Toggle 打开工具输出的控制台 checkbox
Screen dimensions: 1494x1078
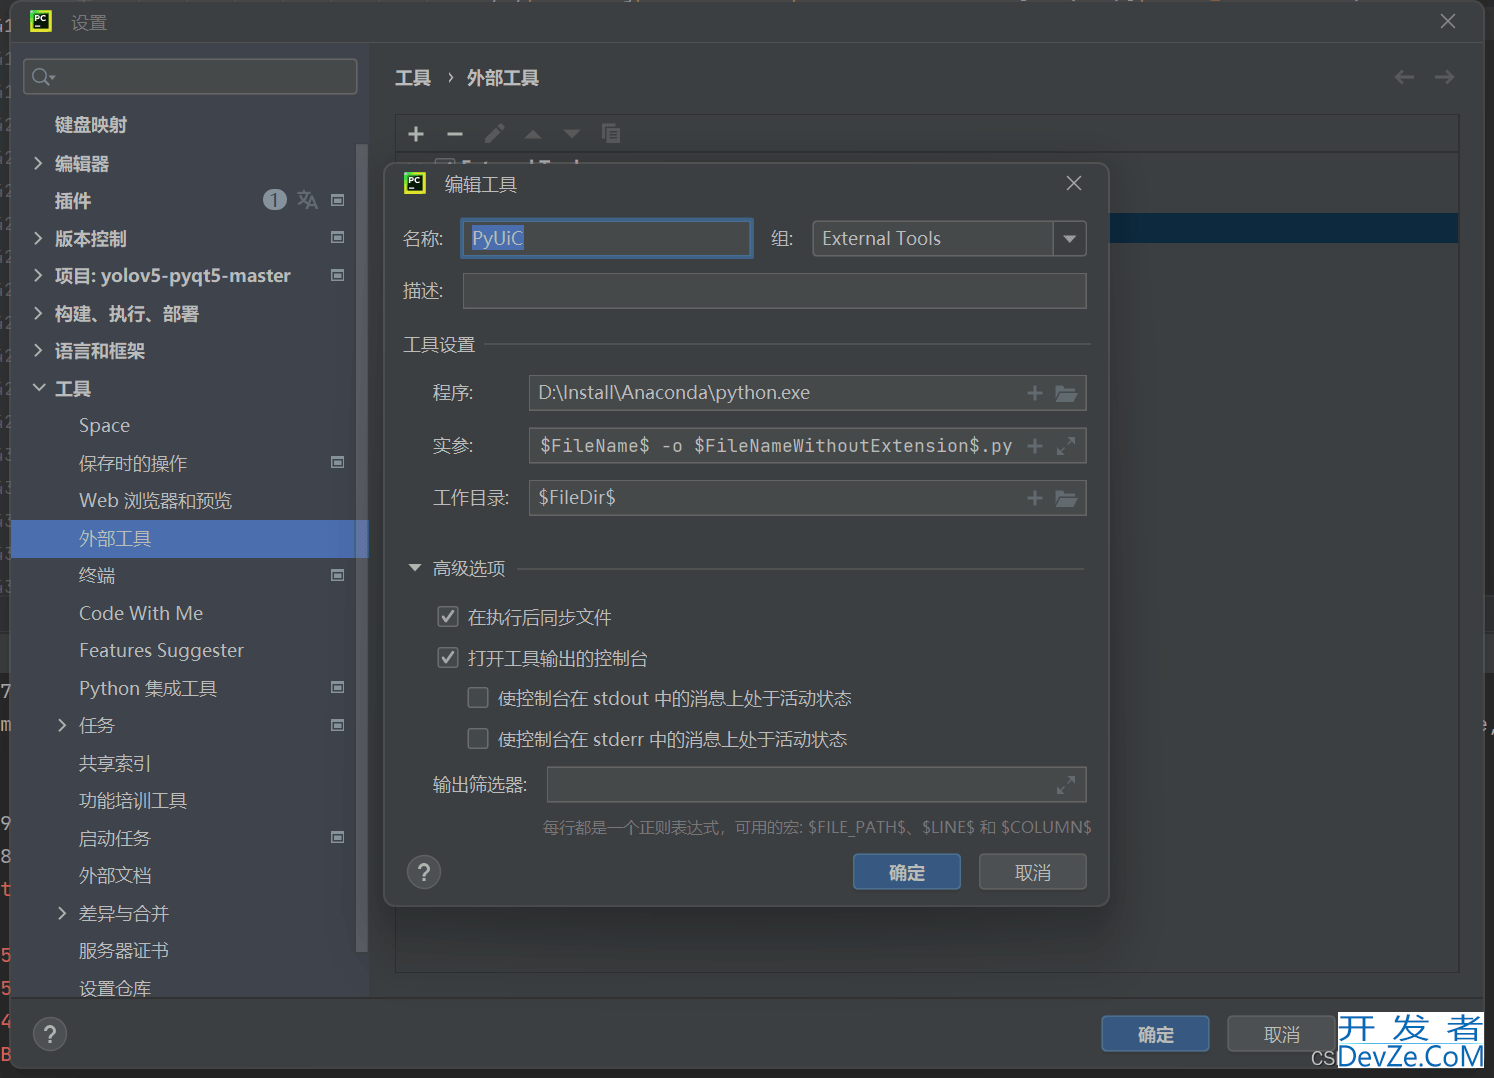(448, 658)
